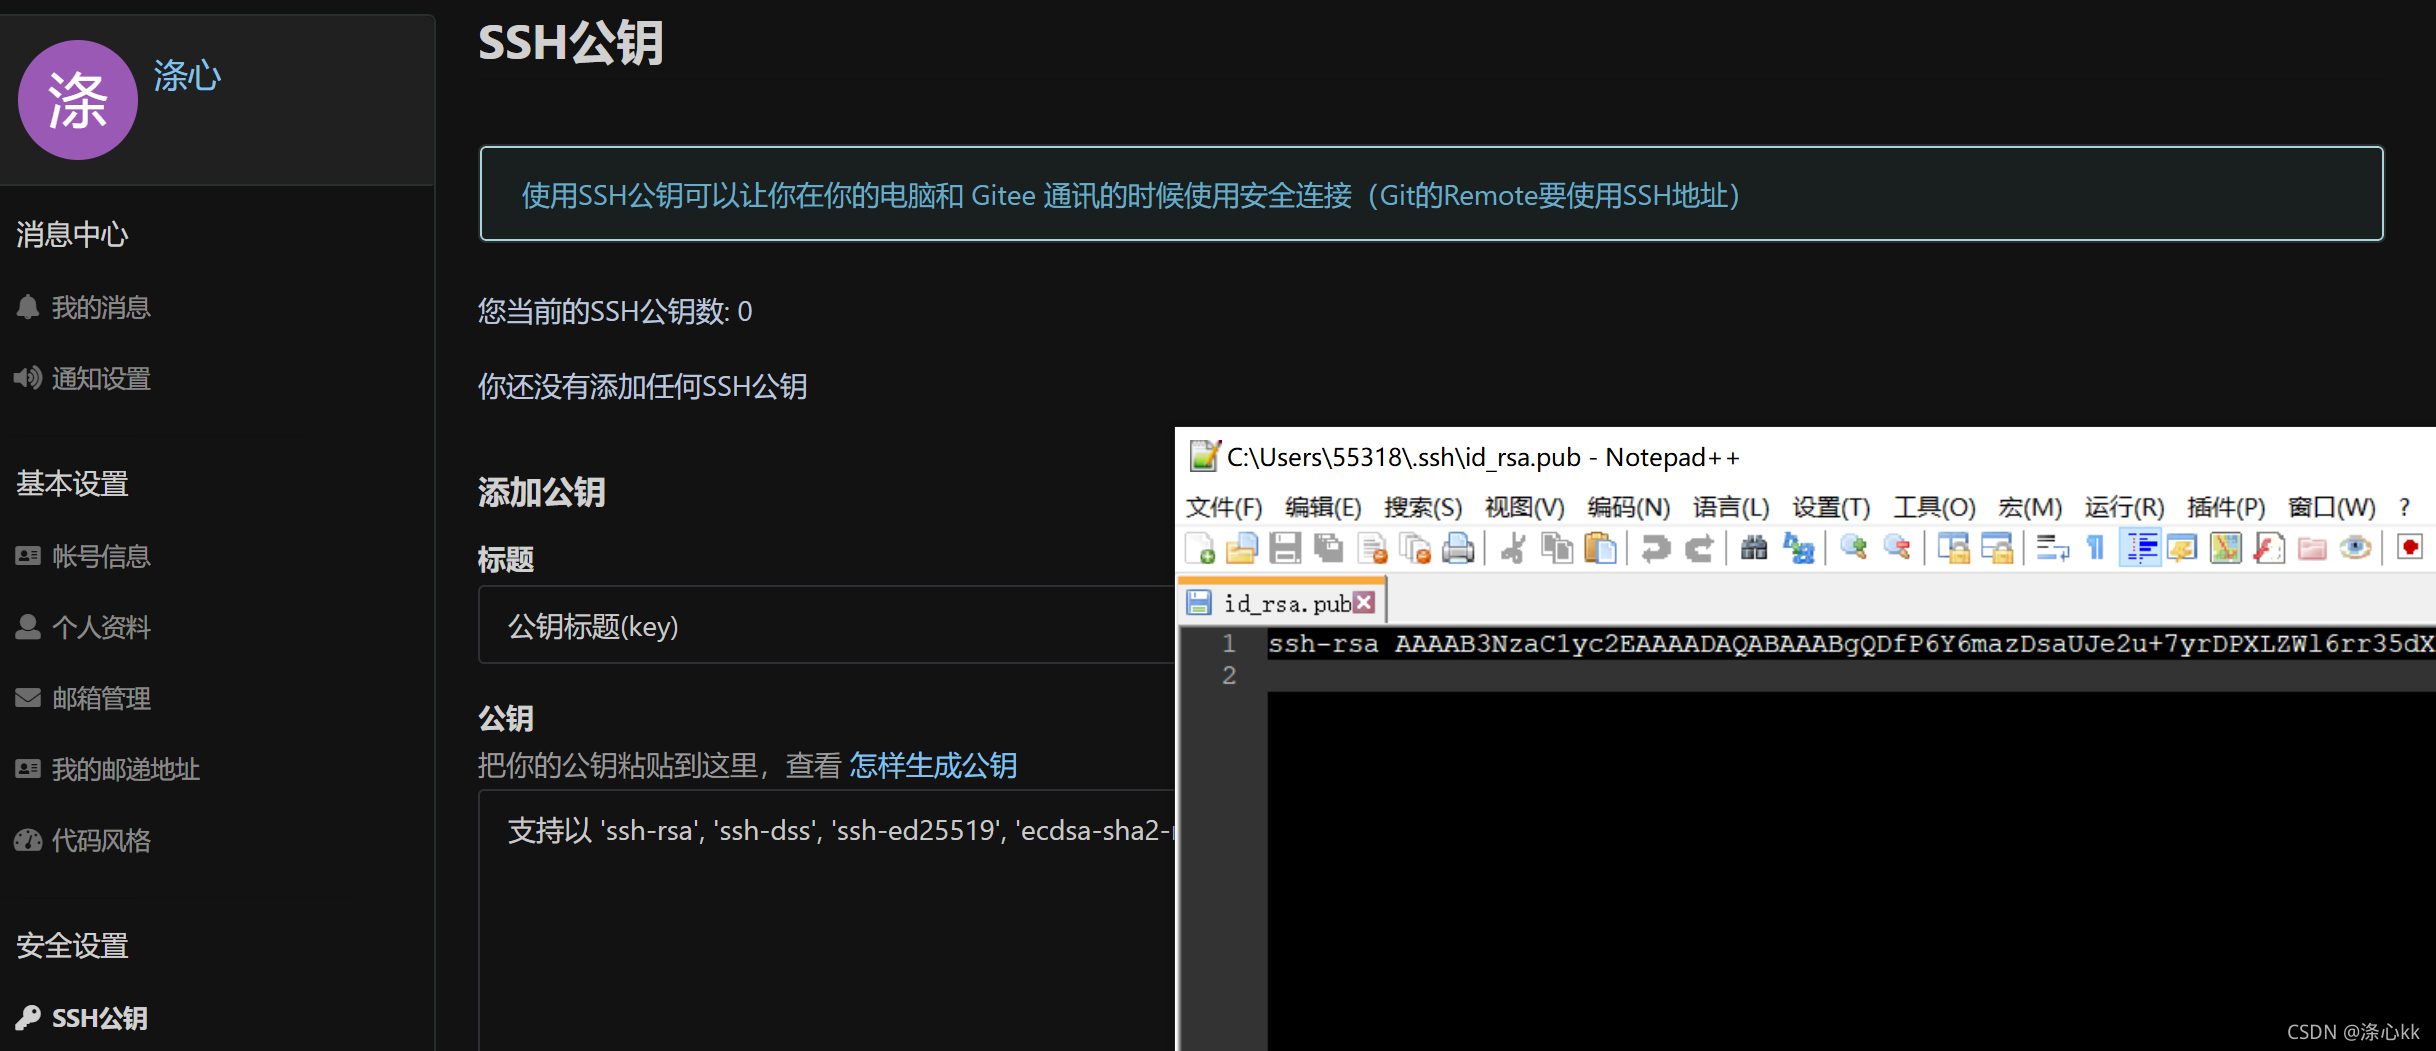The width and height of the screenshot is (2436, 1051).
Task: Click the Copy icon in Notepad++ toolbar
Action: (x=1557, y=548)
